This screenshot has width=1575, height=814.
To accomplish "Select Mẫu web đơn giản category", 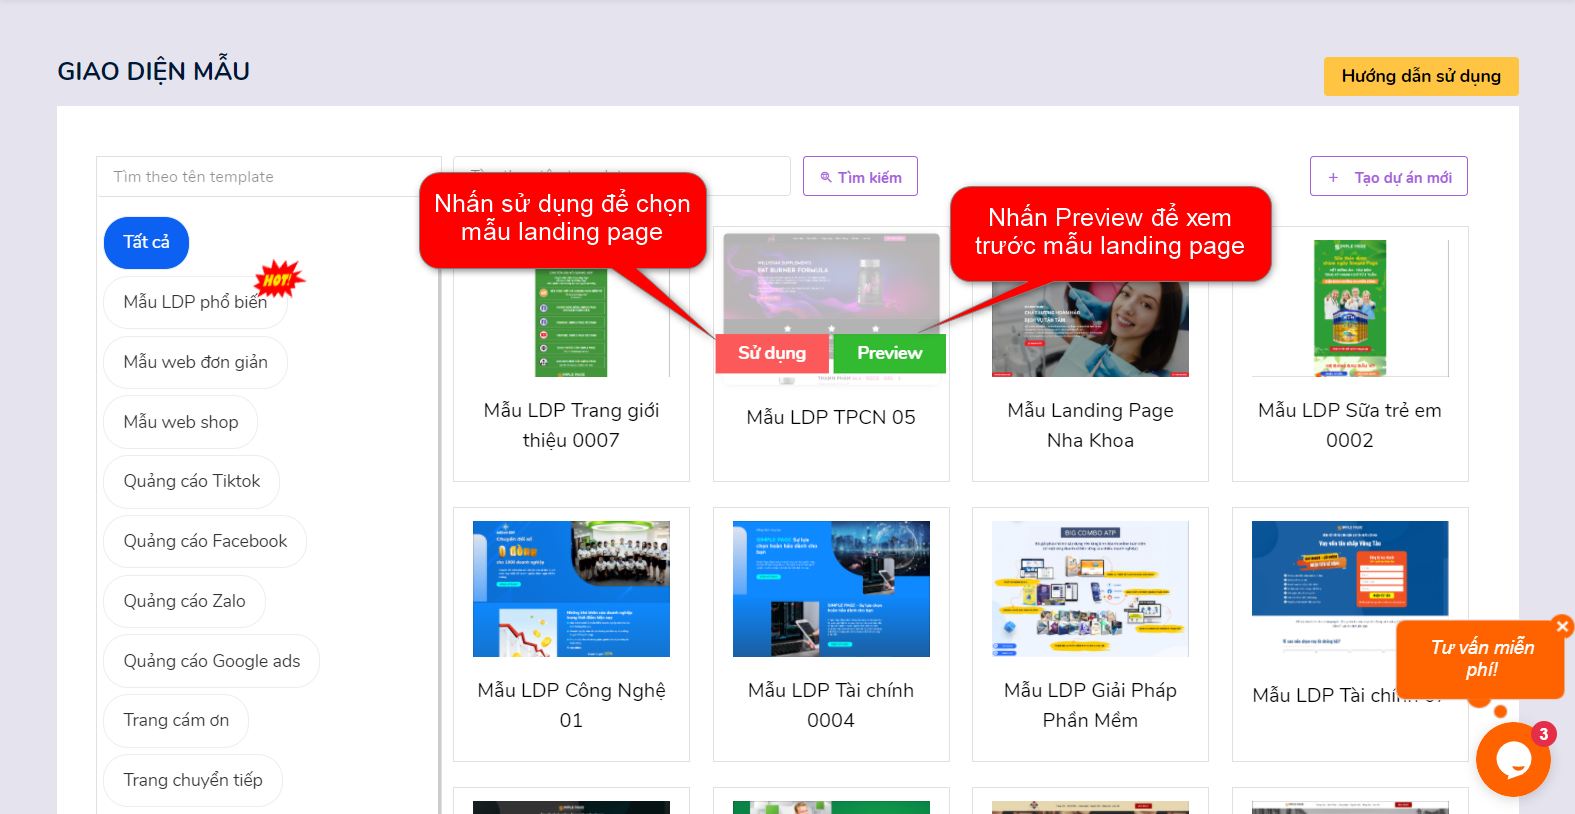I will tap(195, 362).
